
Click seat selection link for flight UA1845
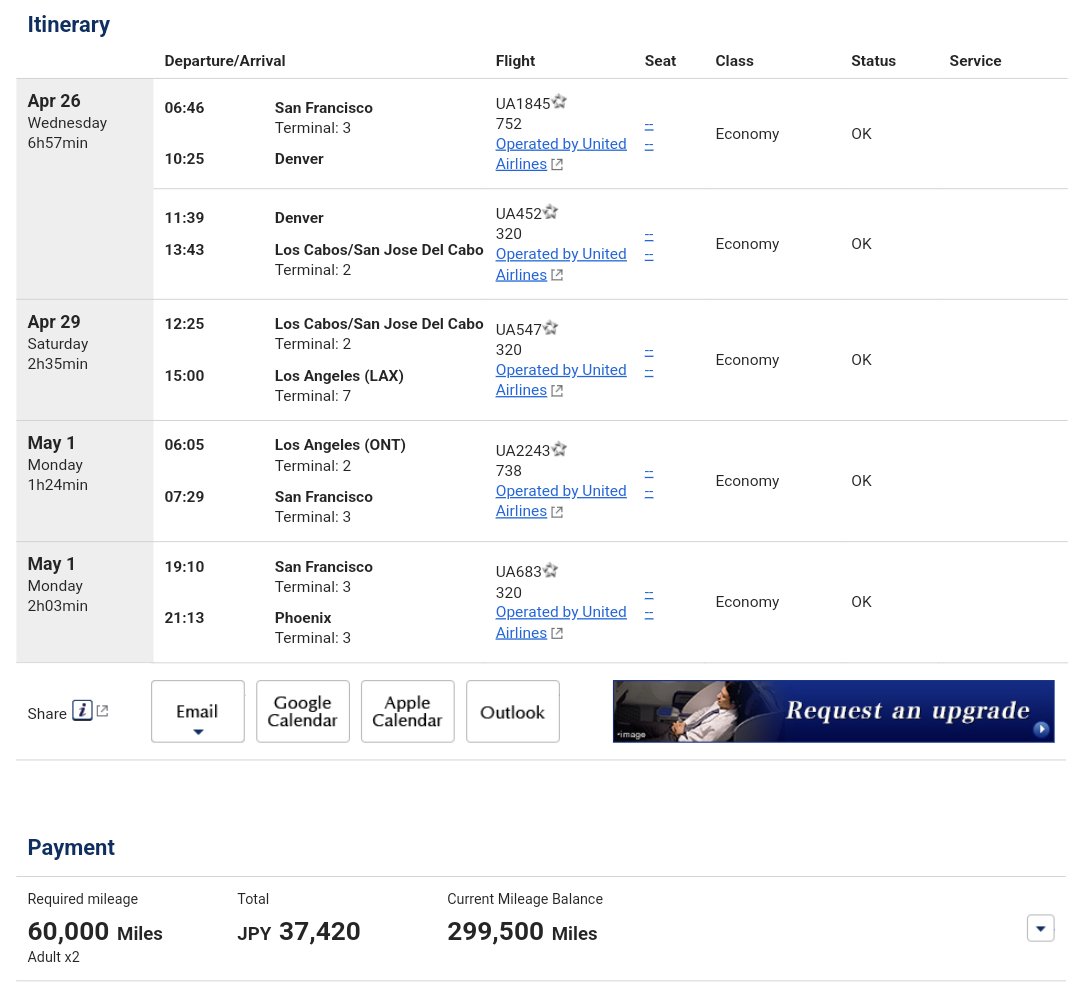tap(649, 126)
